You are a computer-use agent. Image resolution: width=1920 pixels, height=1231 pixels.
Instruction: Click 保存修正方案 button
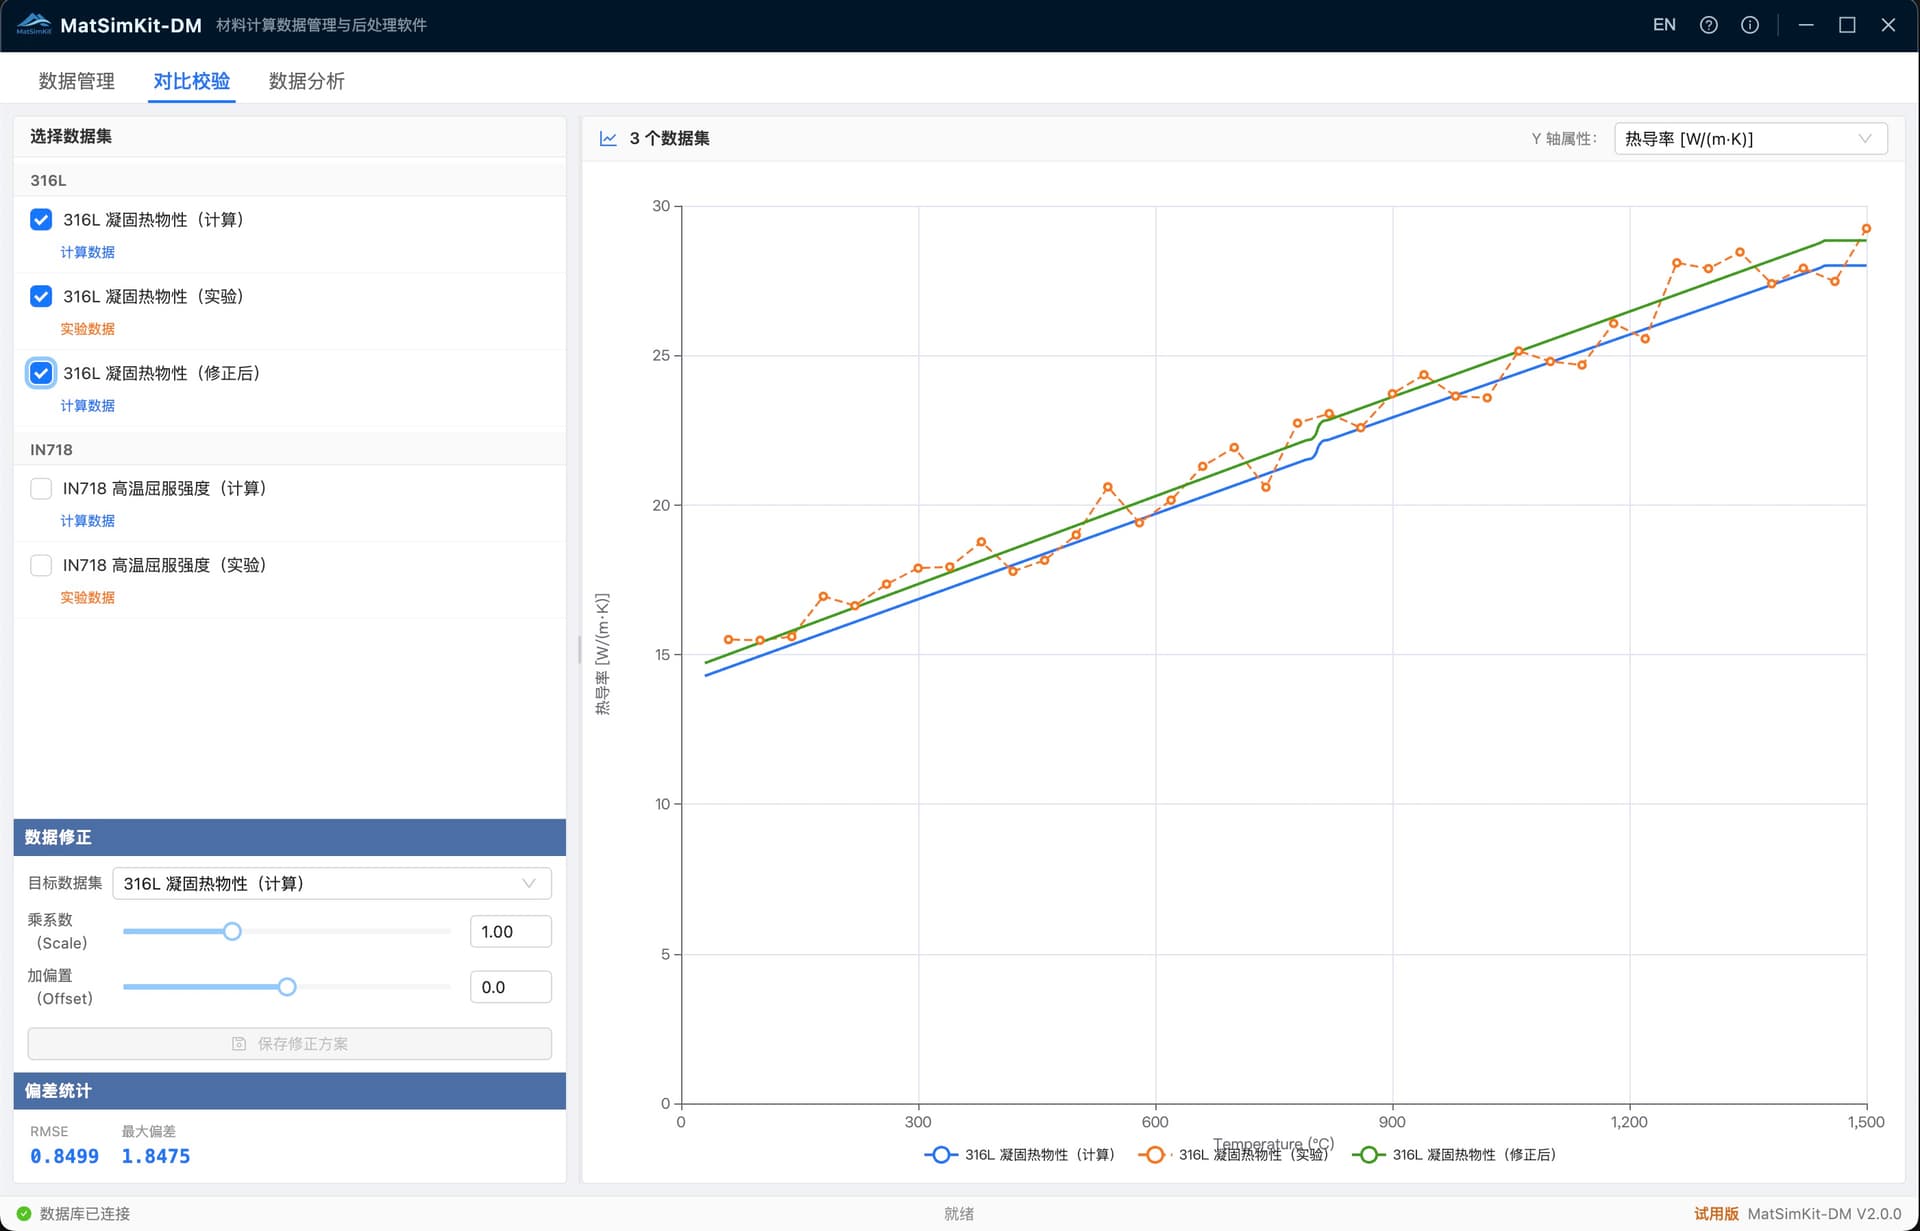(289, 1043)
